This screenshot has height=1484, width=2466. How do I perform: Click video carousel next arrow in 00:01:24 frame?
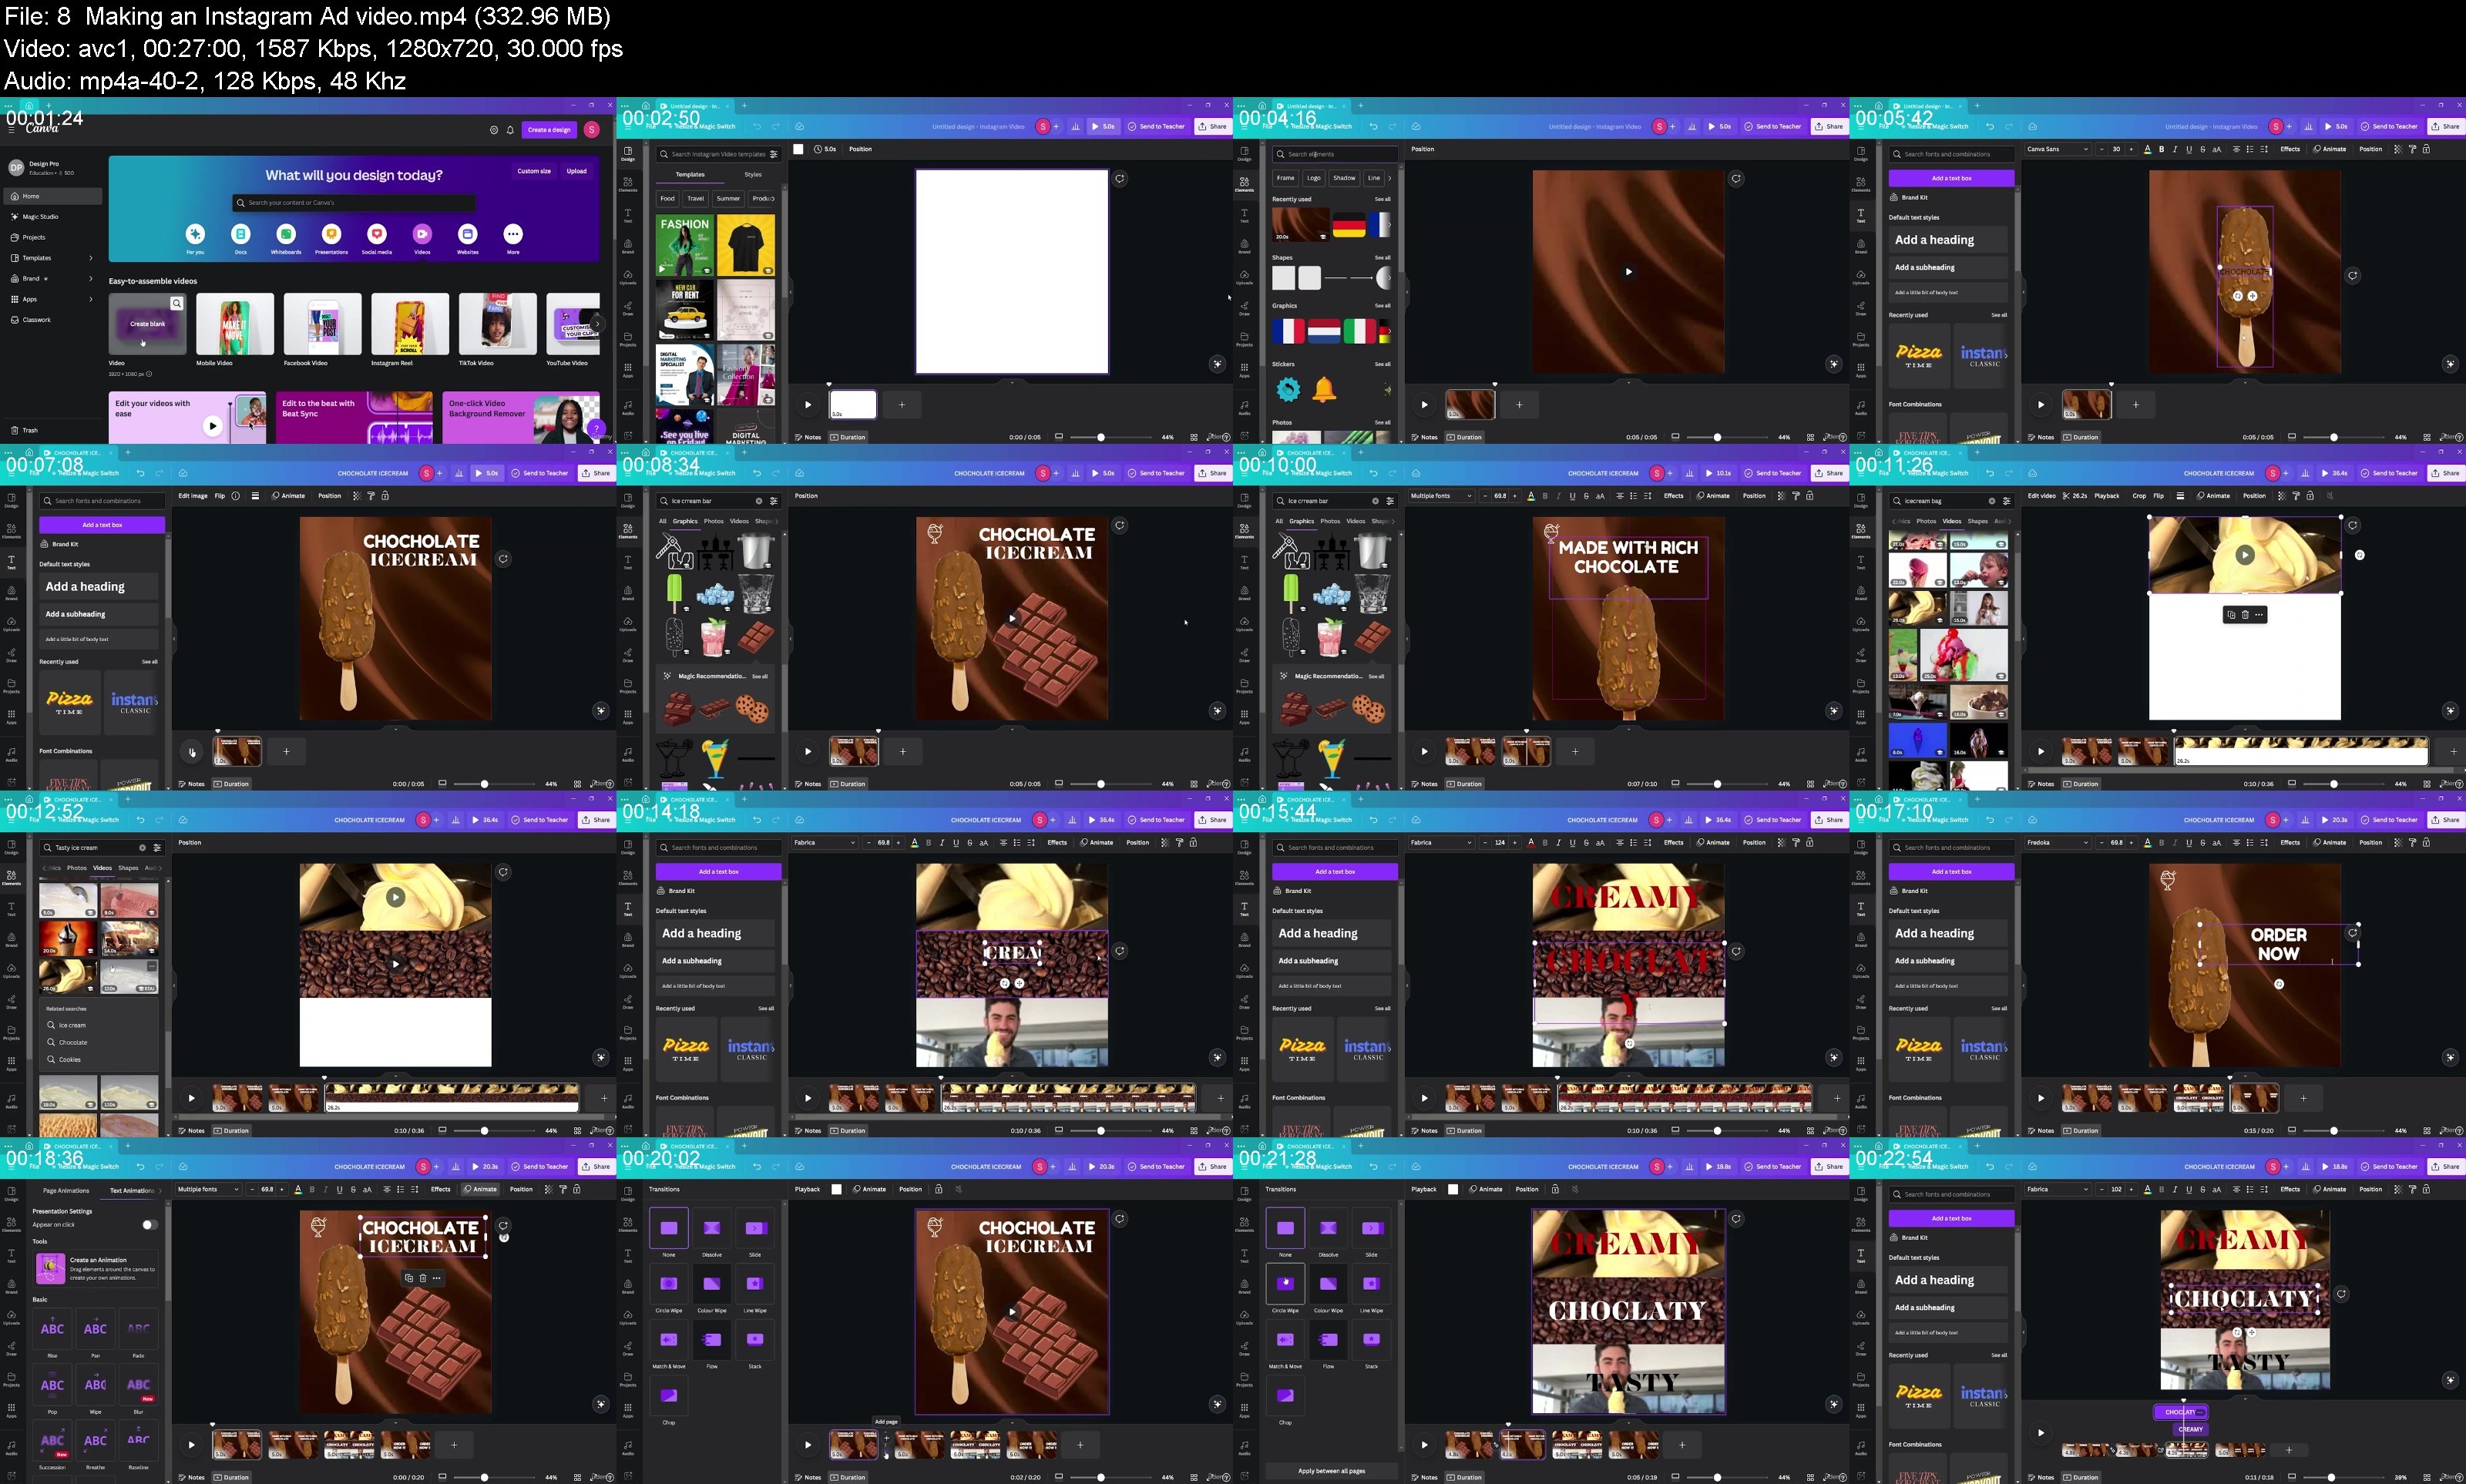597,324
